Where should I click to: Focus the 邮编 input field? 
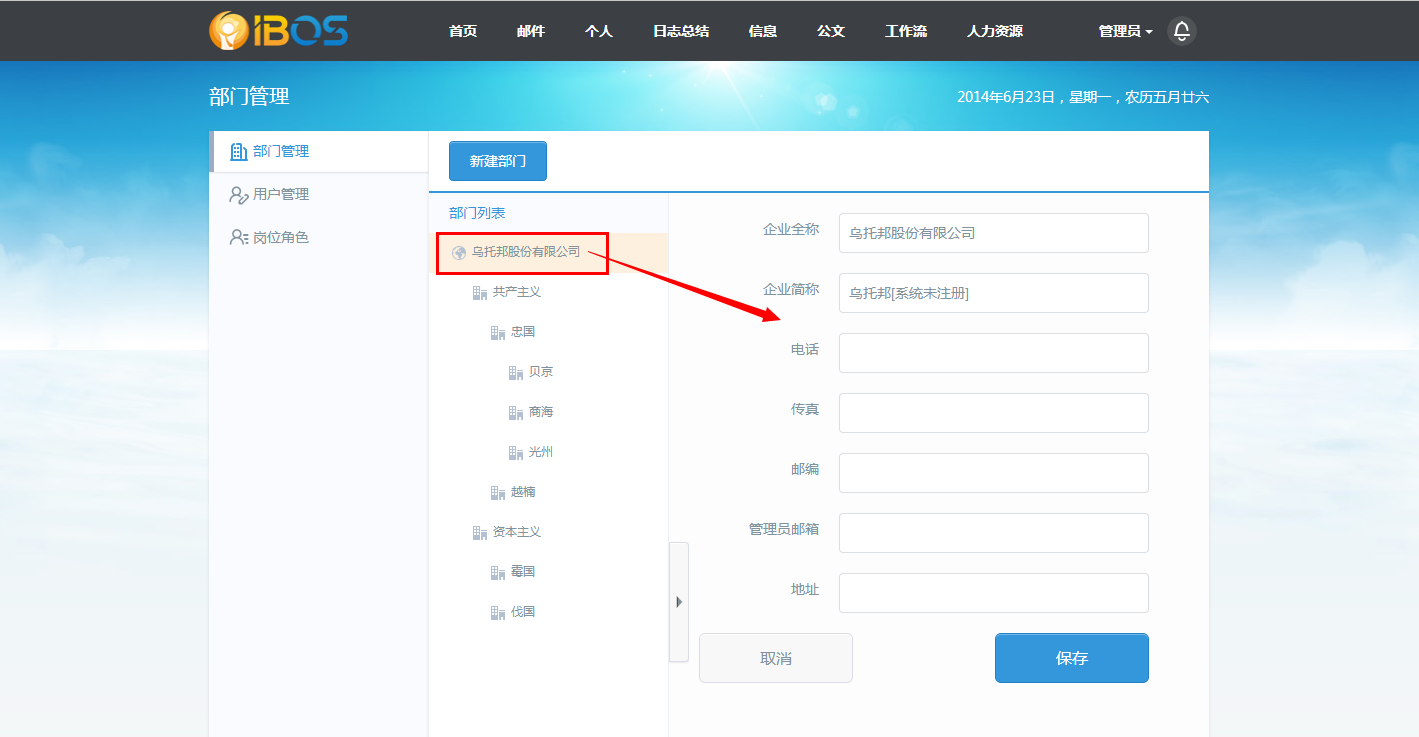click(994, 473)
